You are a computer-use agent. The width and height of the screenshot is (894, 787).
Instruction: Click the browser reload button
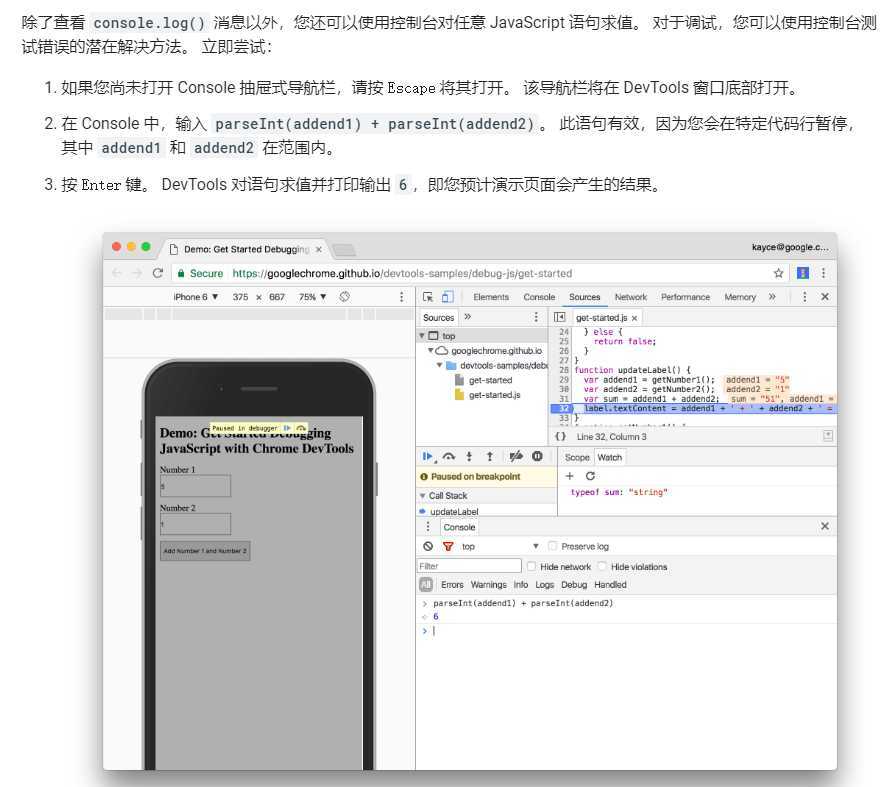click(158, 273)
